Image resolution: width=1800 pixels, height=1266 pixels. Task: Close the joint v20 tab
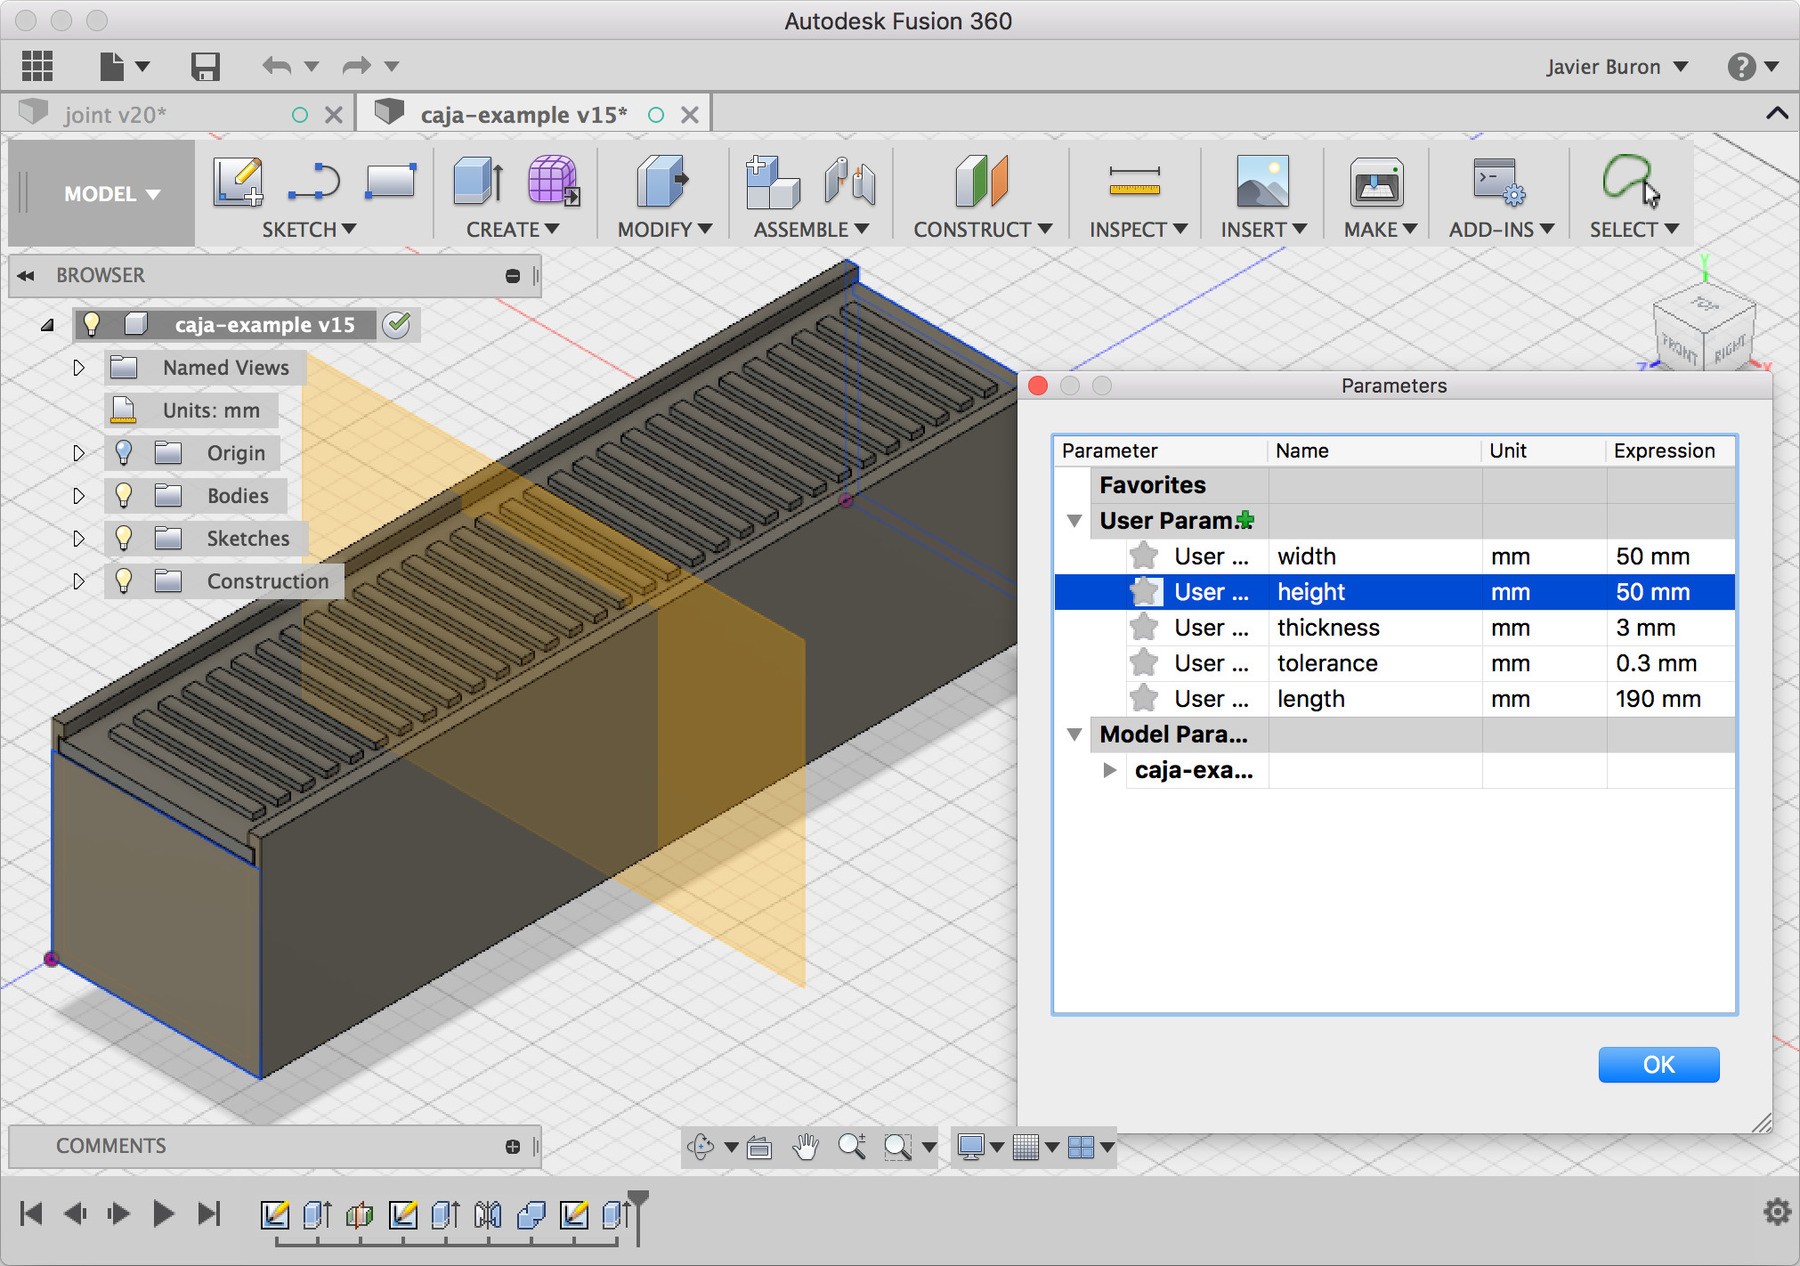pyautogui.click(x=334, y=115)
